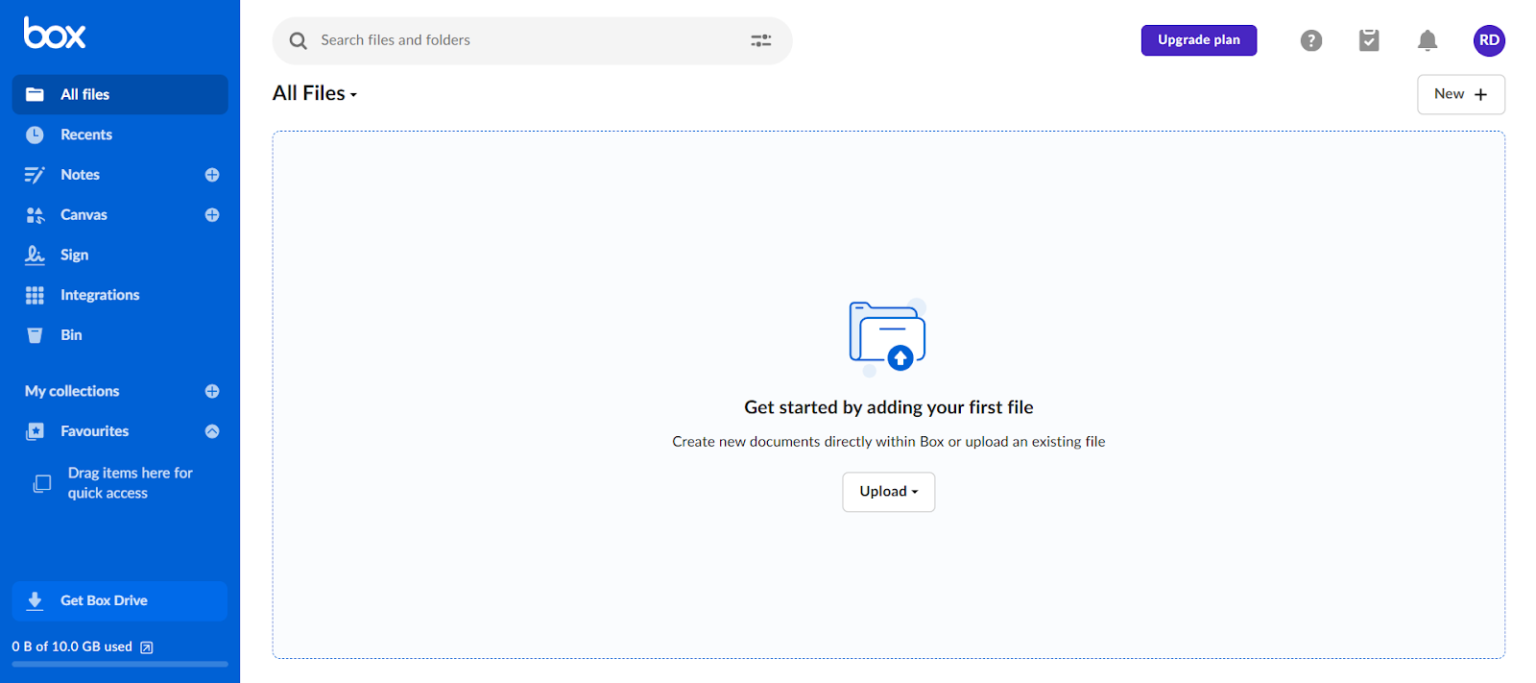The height and width of the screenshot is (683, 1536).
Task: Open search filter options
Action: (761, 40)
